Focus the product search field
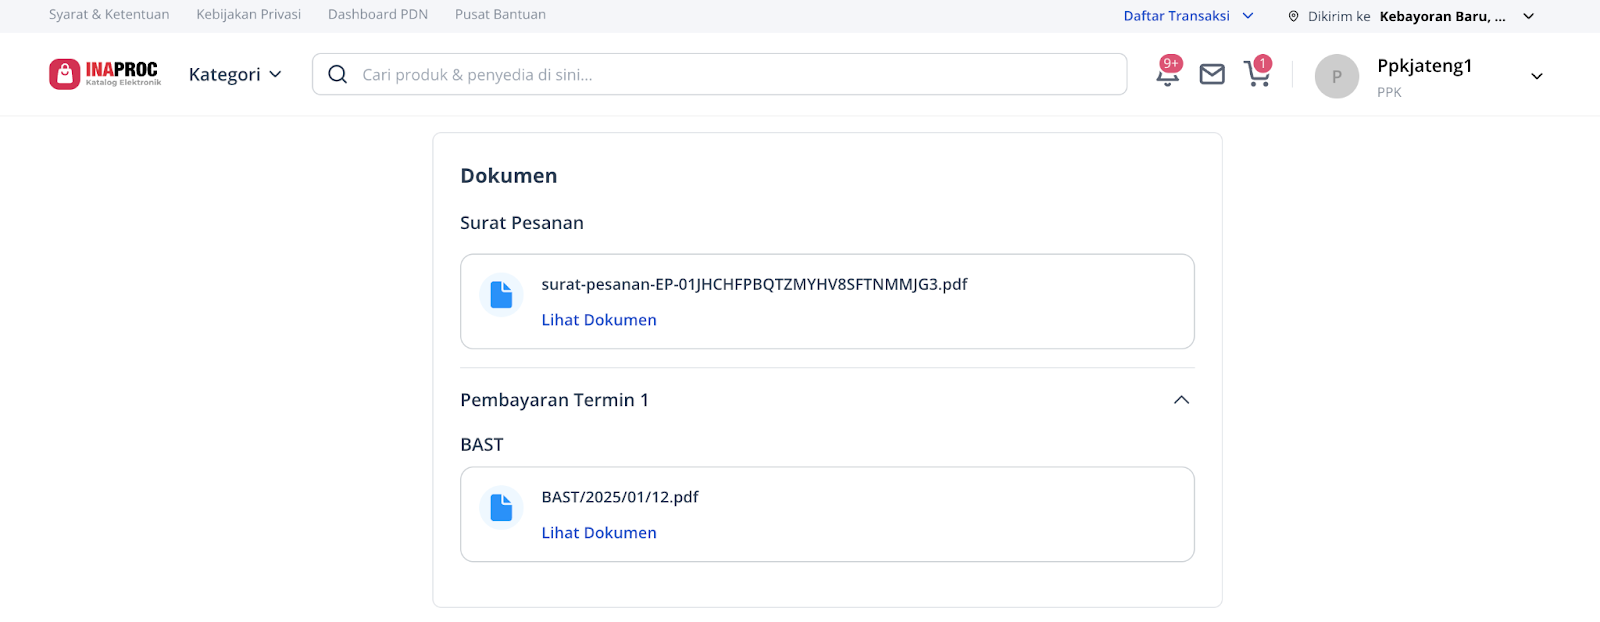 (720, 74)
